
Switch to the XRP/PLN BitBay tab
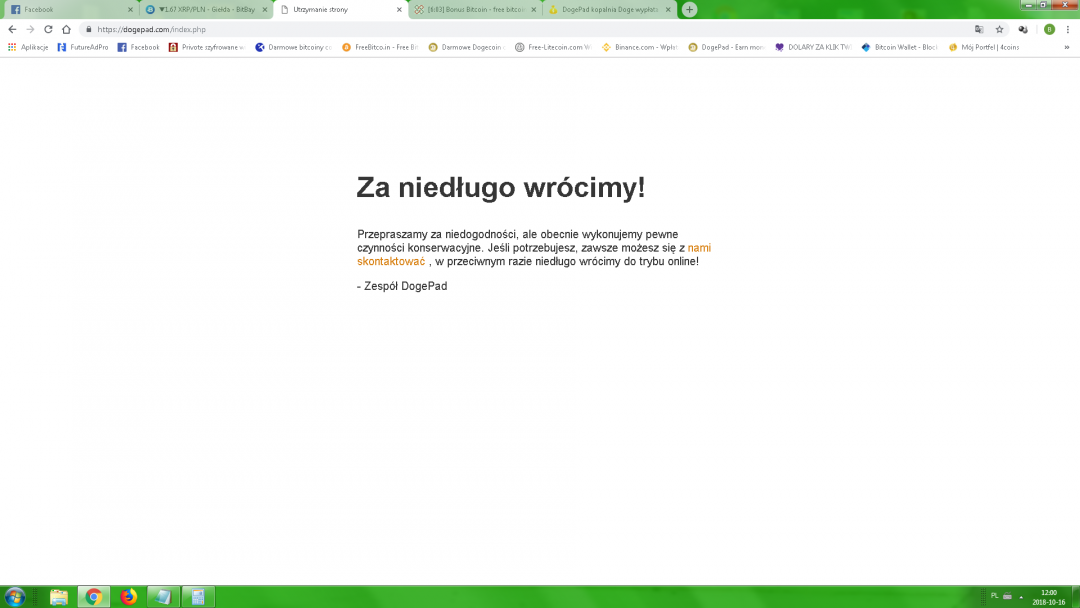click(x=200, y=9)
